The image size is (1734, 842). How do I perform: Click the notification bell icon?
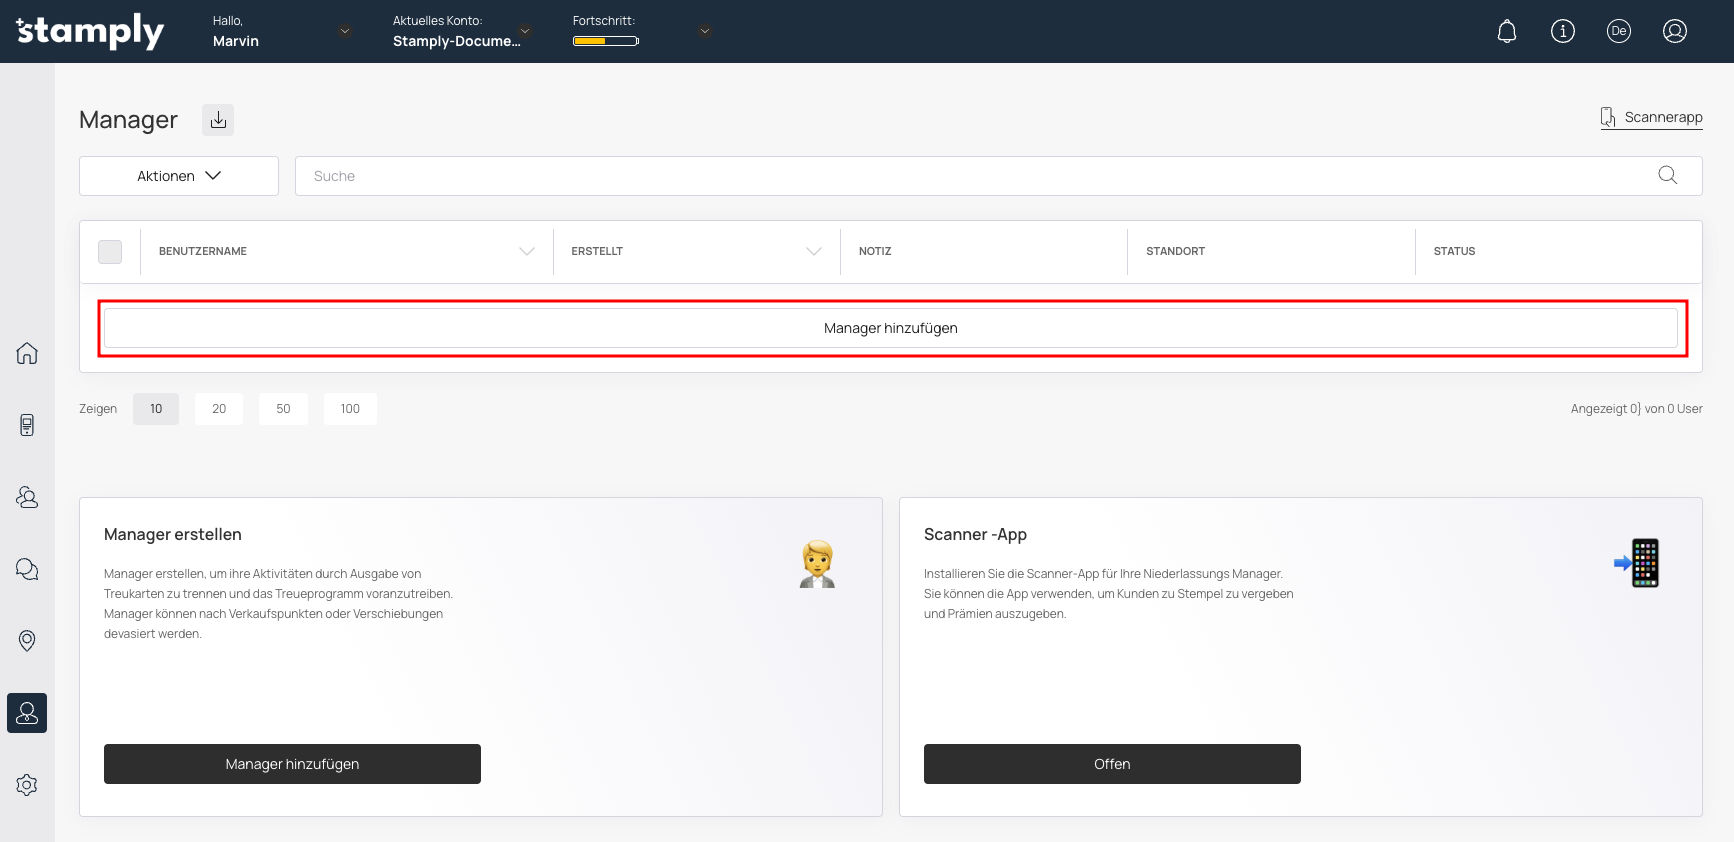1506,32
